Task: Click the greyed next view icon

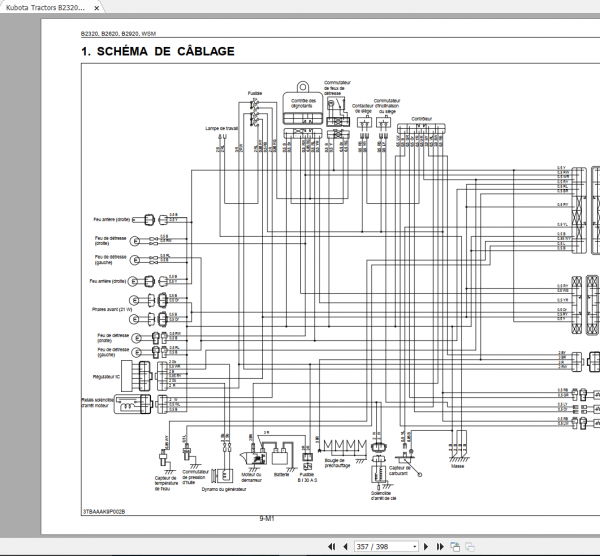Action: [x=470, y=546]
